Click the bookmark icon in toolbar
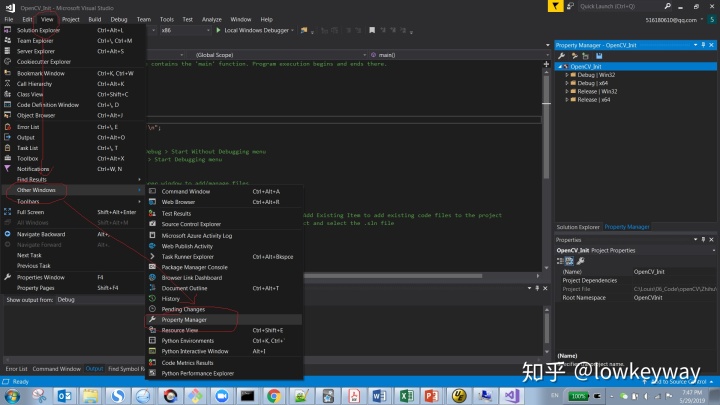This screenshot has width=720, height=405. [x=372, y=30]
